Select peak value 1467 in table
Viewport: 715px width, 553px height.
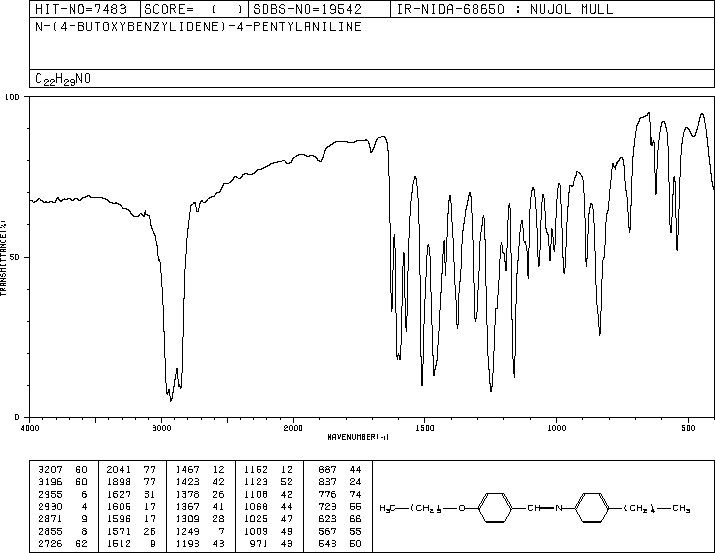187,470
